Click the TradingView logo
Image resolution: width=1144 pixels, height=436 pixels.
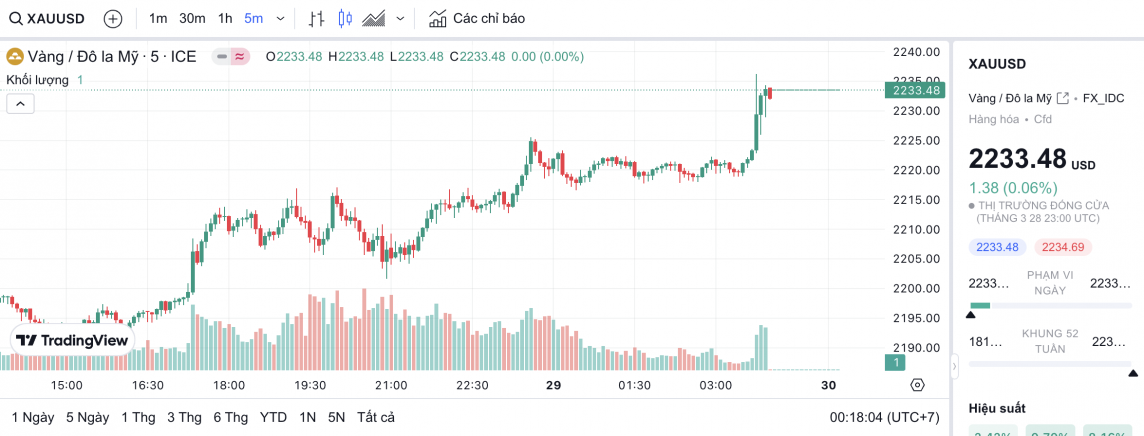72,340
